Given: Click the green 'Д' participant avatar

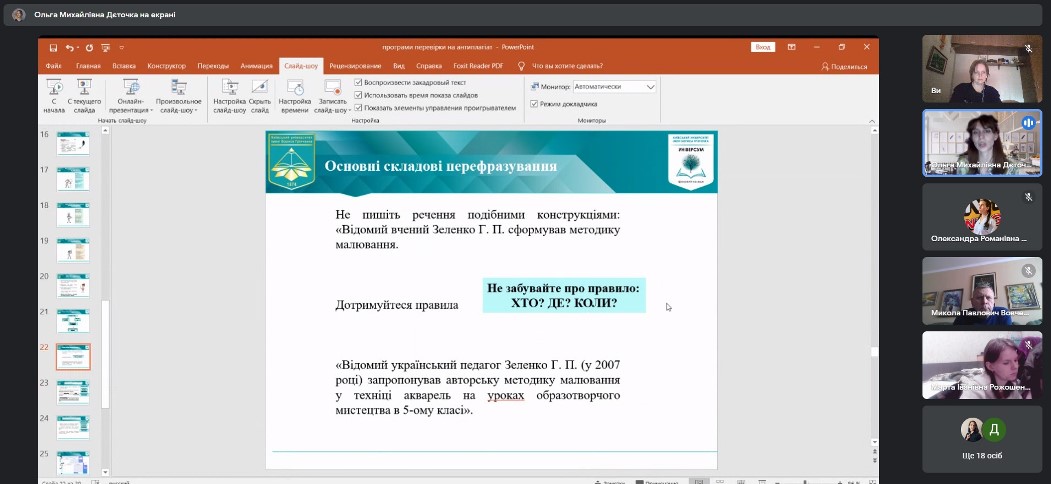Looking at the screenshot, I should pyautogui.click(x=995, y=430).
